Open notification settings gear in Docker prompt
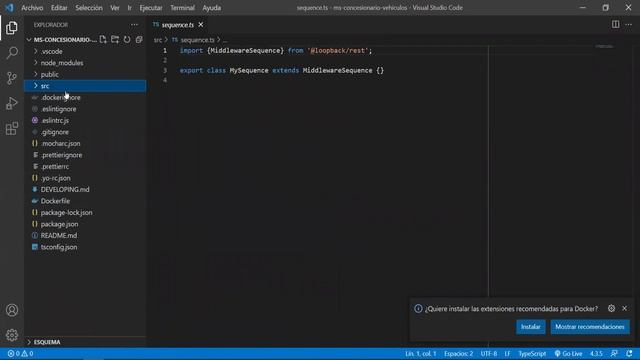 tap(611, 309)
